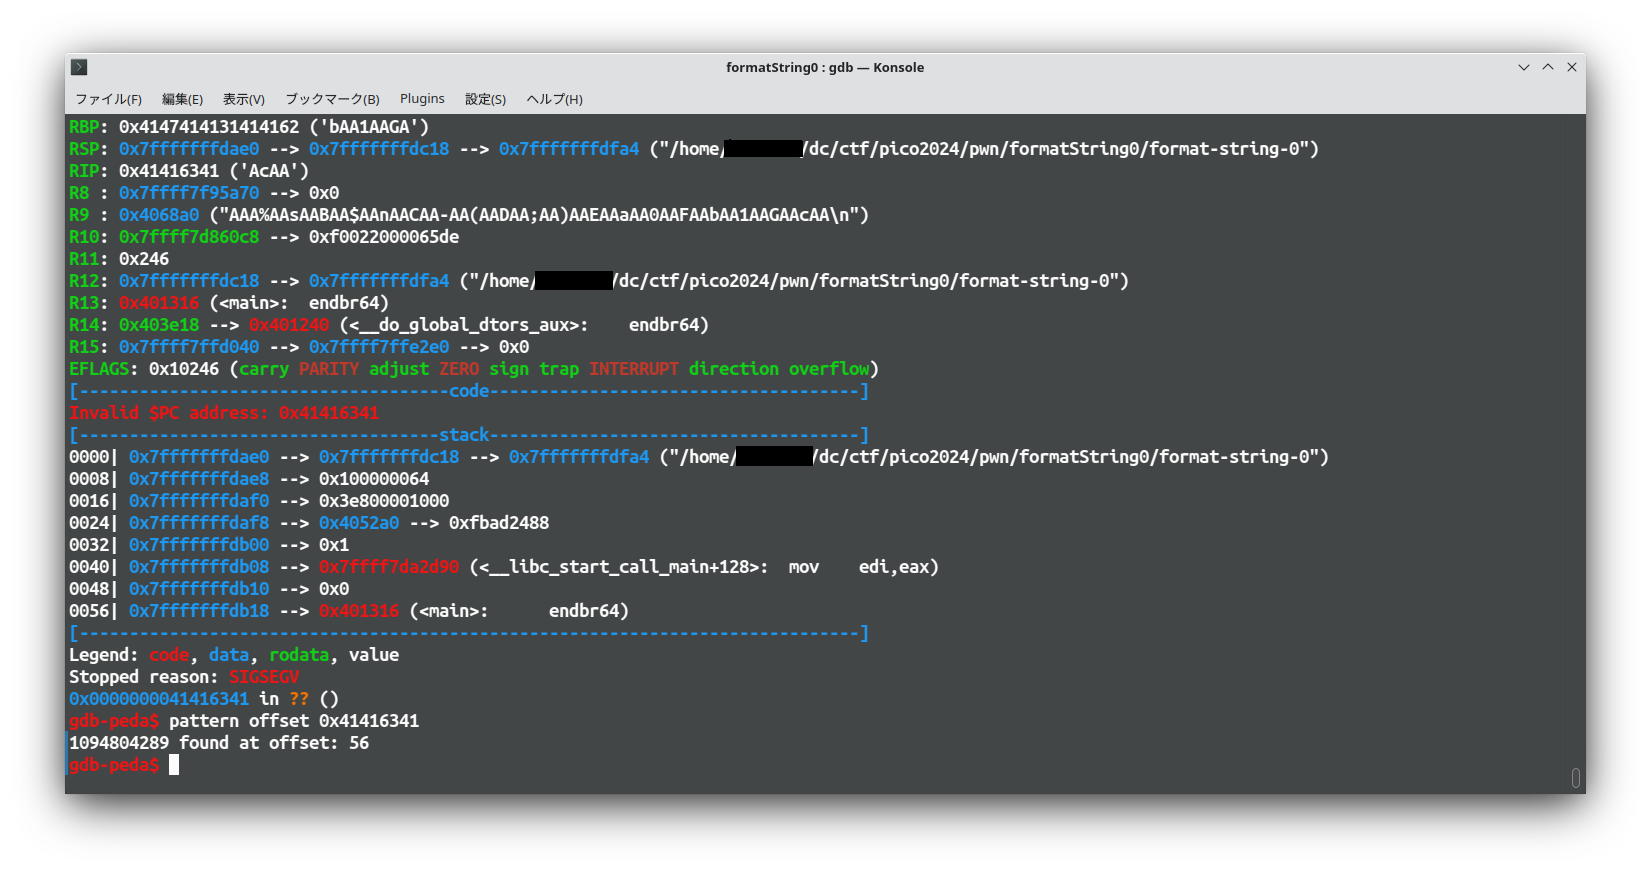Click the cursor at the last gdb-peda$ prompt
Image resolution: width=1651 pixels, height=871 pixels.
174,765
